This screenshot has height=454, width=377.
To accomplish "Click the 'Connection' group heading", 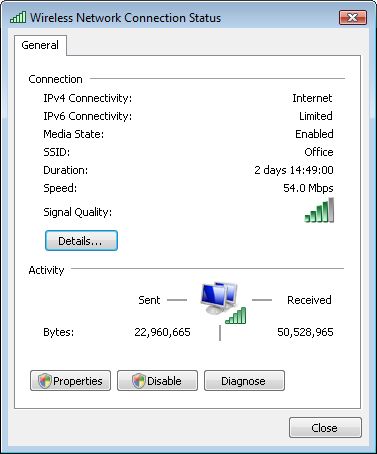I will coord(55,79).
